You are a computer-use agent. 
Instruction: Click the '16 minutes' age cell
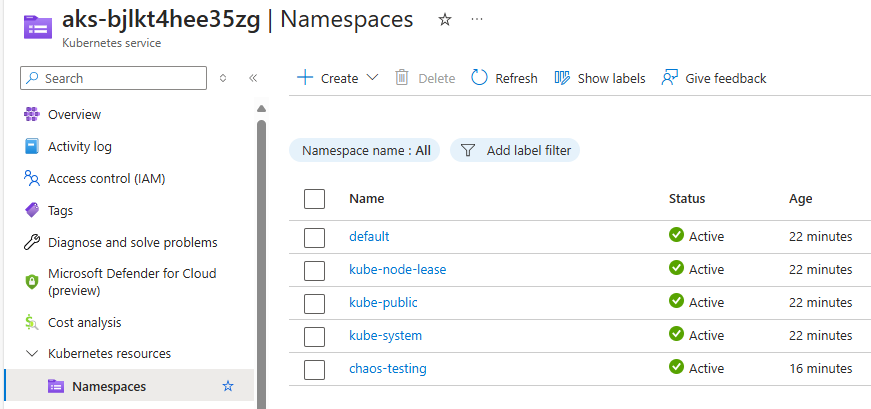coord(820,368)
